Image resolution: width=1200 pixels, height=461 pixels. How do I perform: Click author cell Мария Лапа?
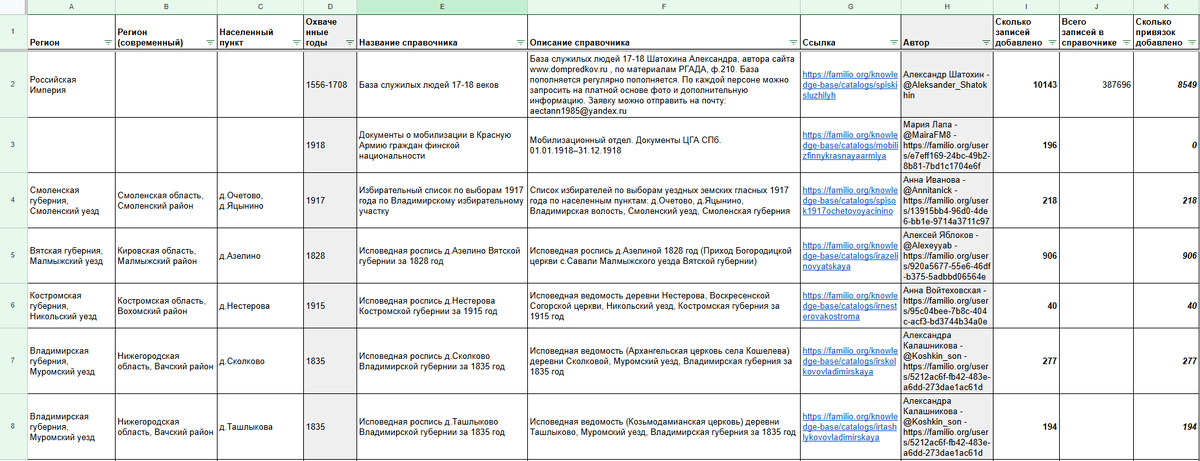945,145
